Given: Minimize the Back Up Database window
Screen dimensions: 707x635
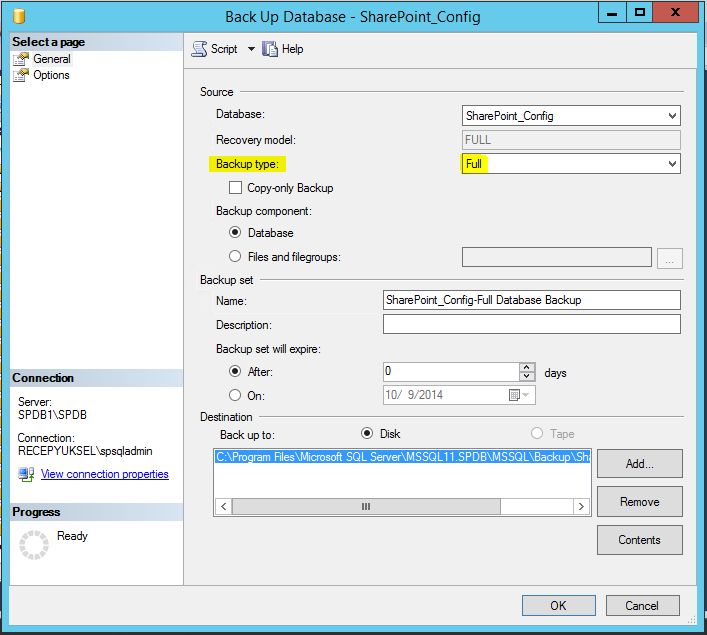Looking at the screenshot, I should coord(612,13).
